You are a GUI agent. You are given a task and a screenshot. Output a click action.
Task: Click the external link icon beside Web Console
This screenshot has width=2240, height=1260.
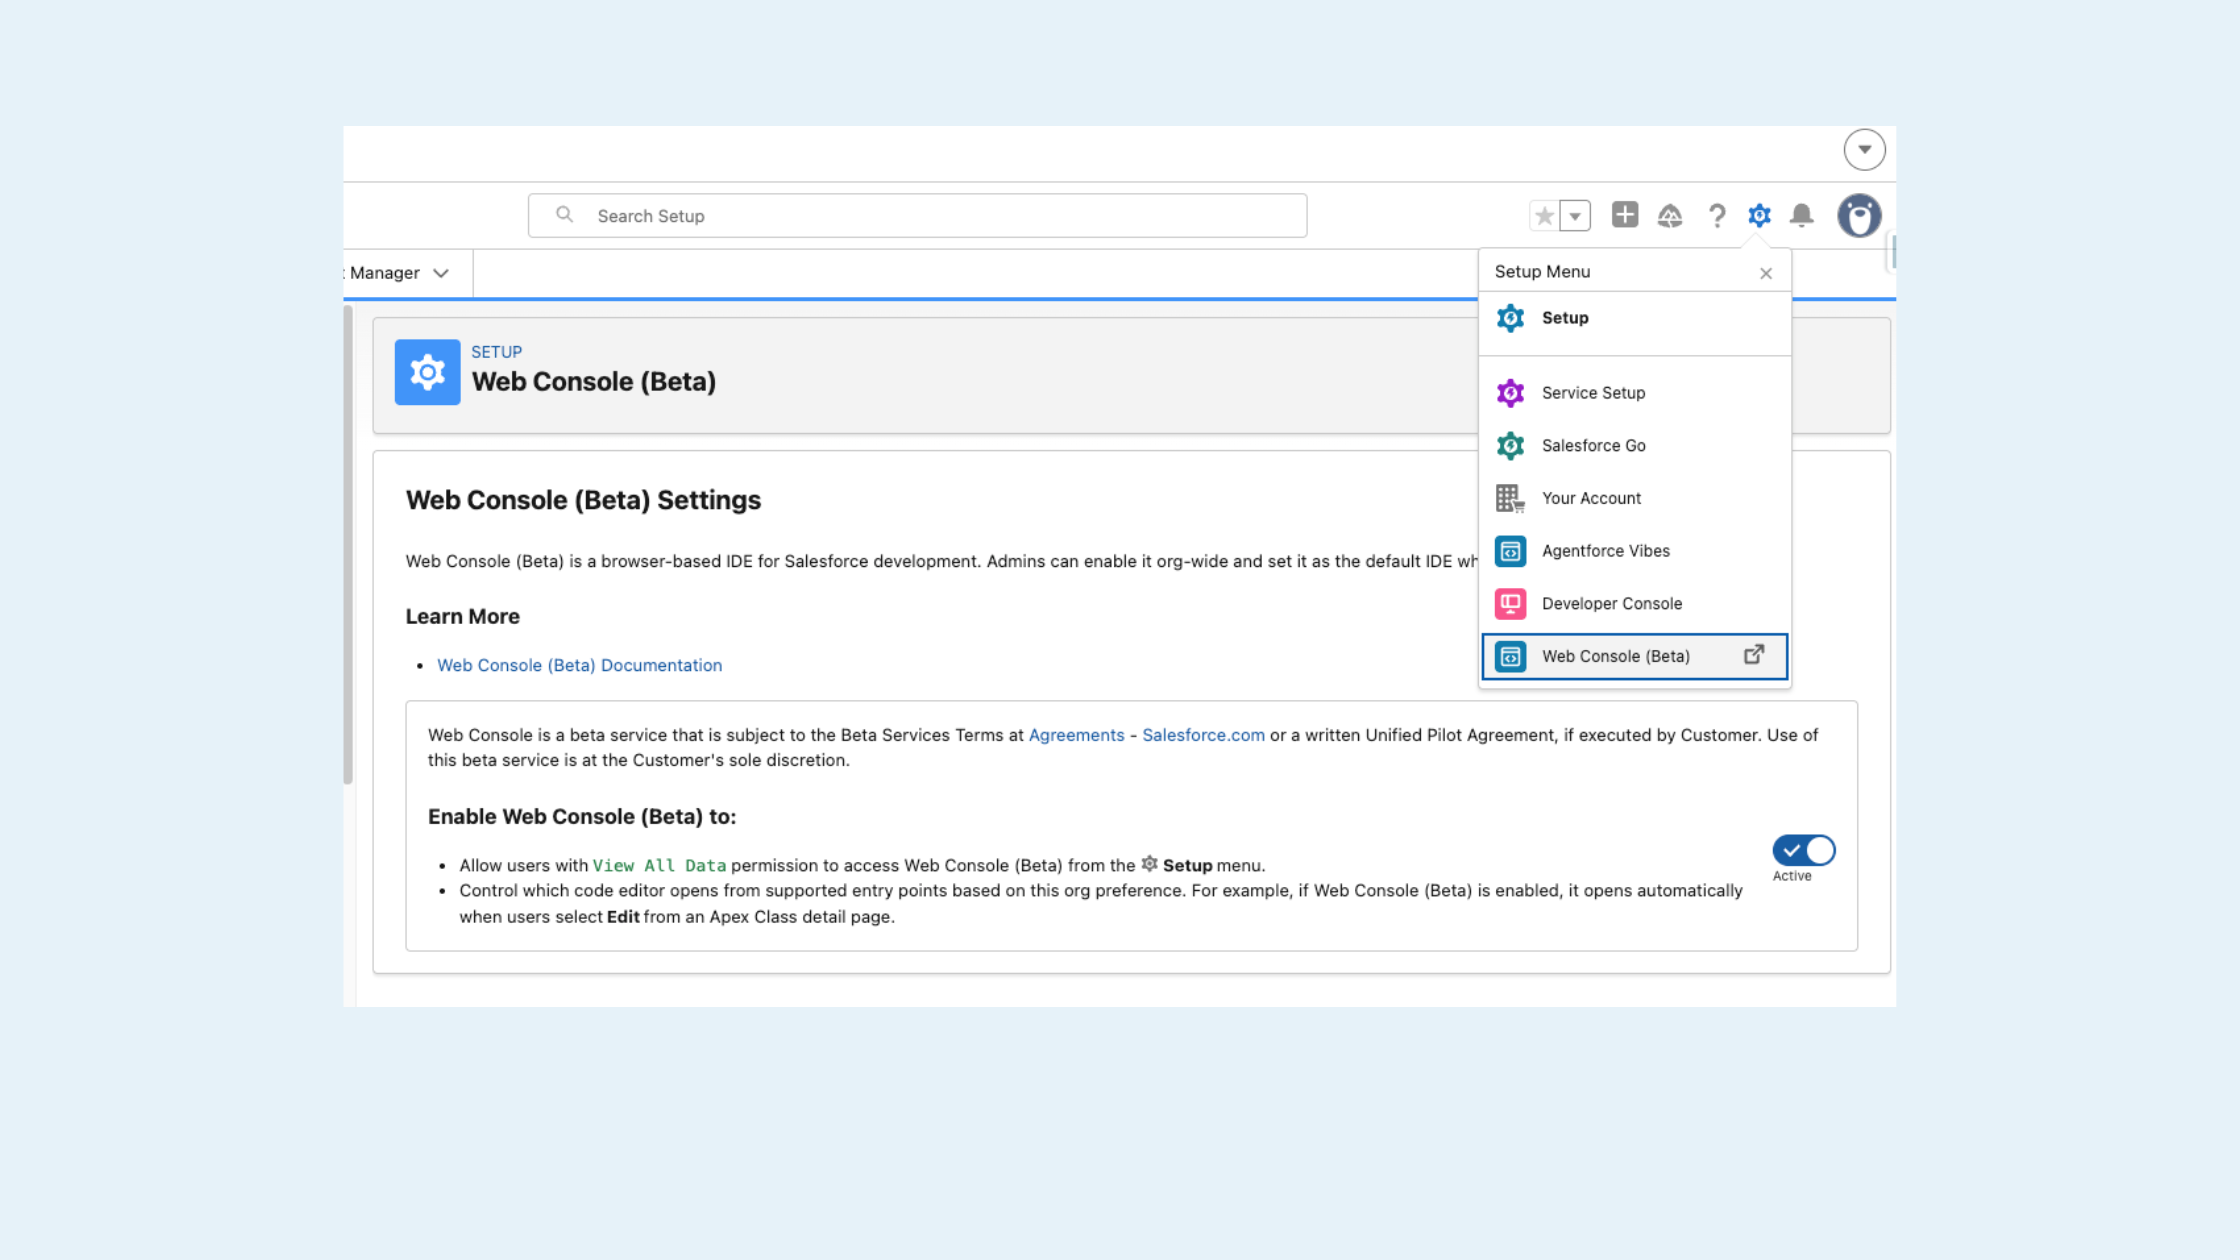pyautogui.click(x=1754, y=655)
